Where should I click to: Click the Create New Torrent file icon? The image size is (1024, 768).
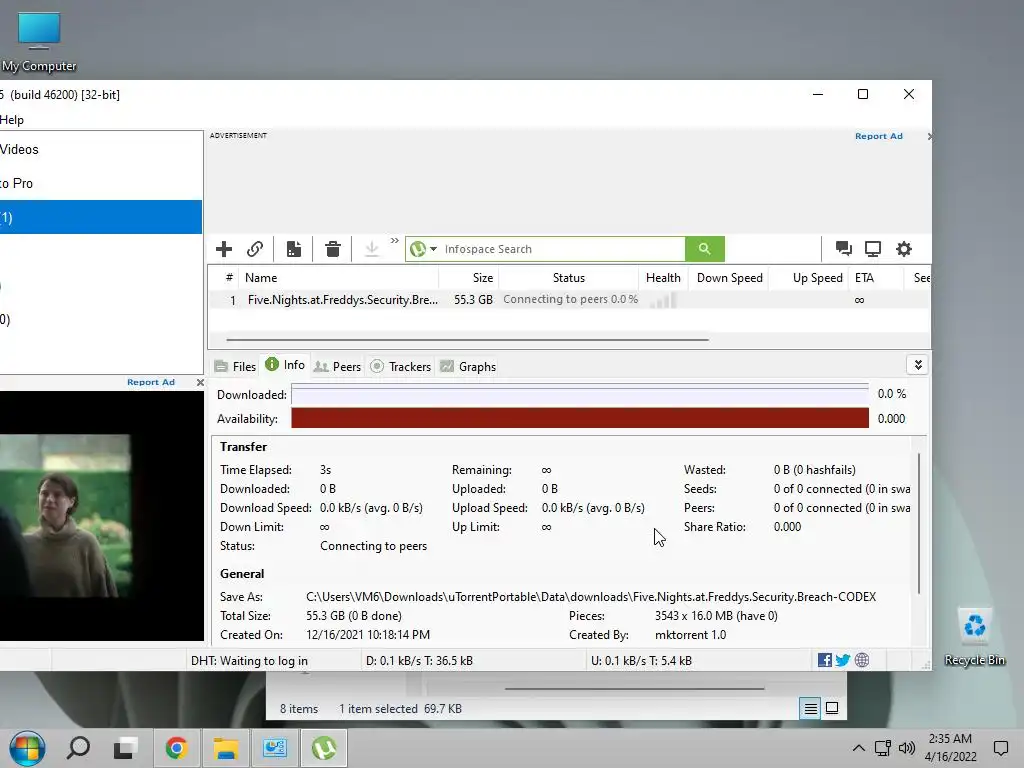pos(294,249)
